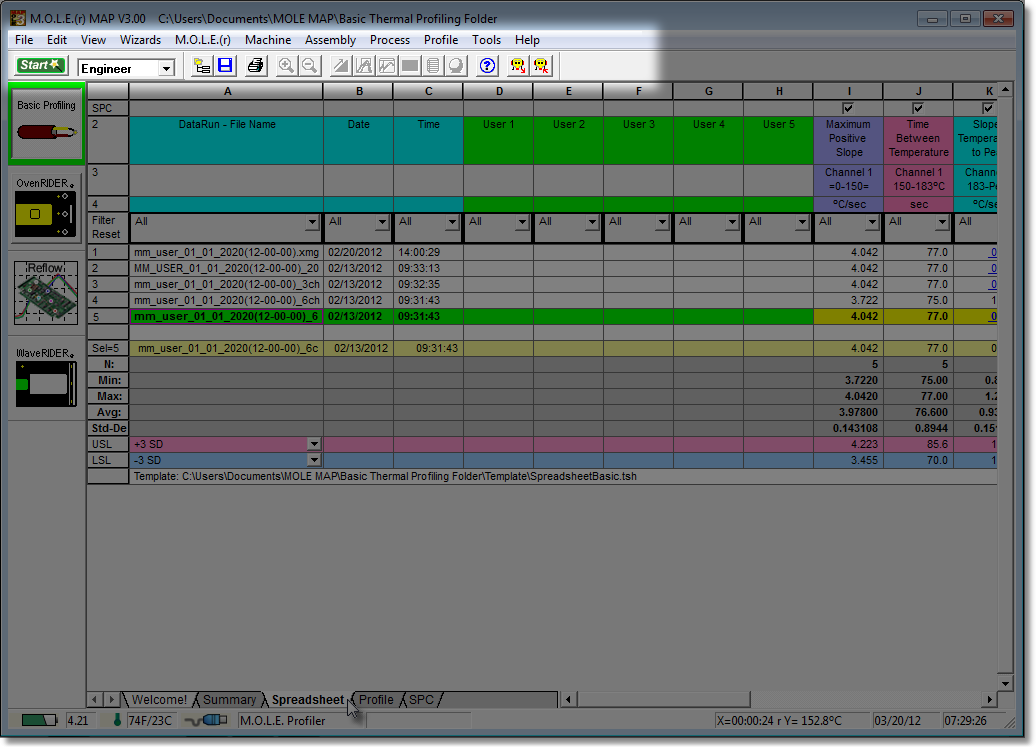Open Maximum Positive Slope filter dropdown
1036x749 pixels.
click(872, 223)
